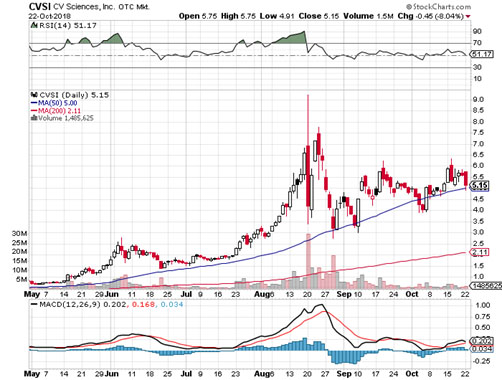
Task: Click the Volume 1.5M header value
Action: point(368,16)
